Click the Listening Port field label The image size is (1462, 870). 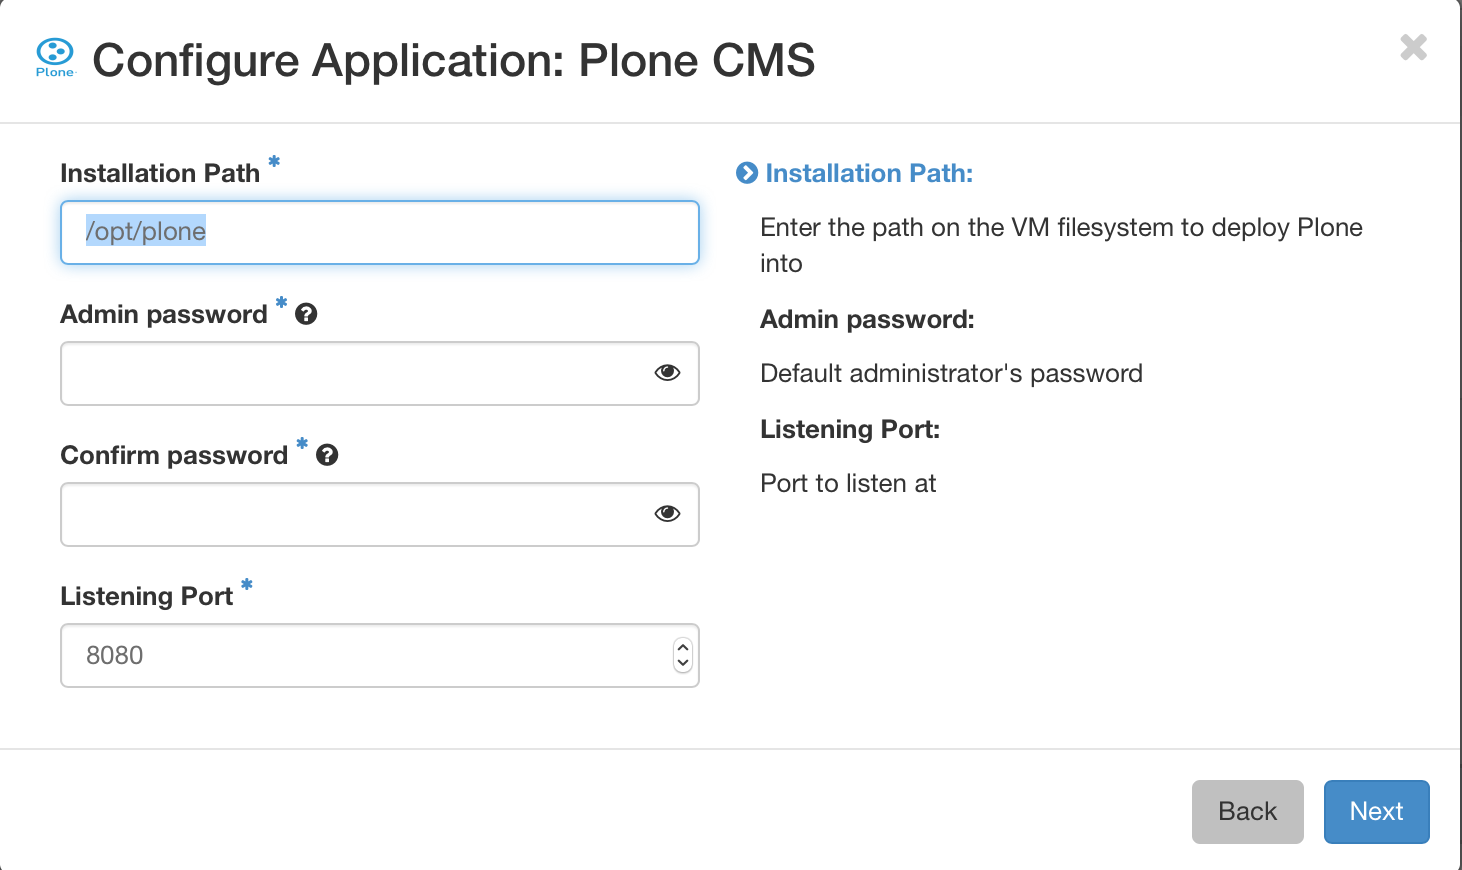click(146, 596)
